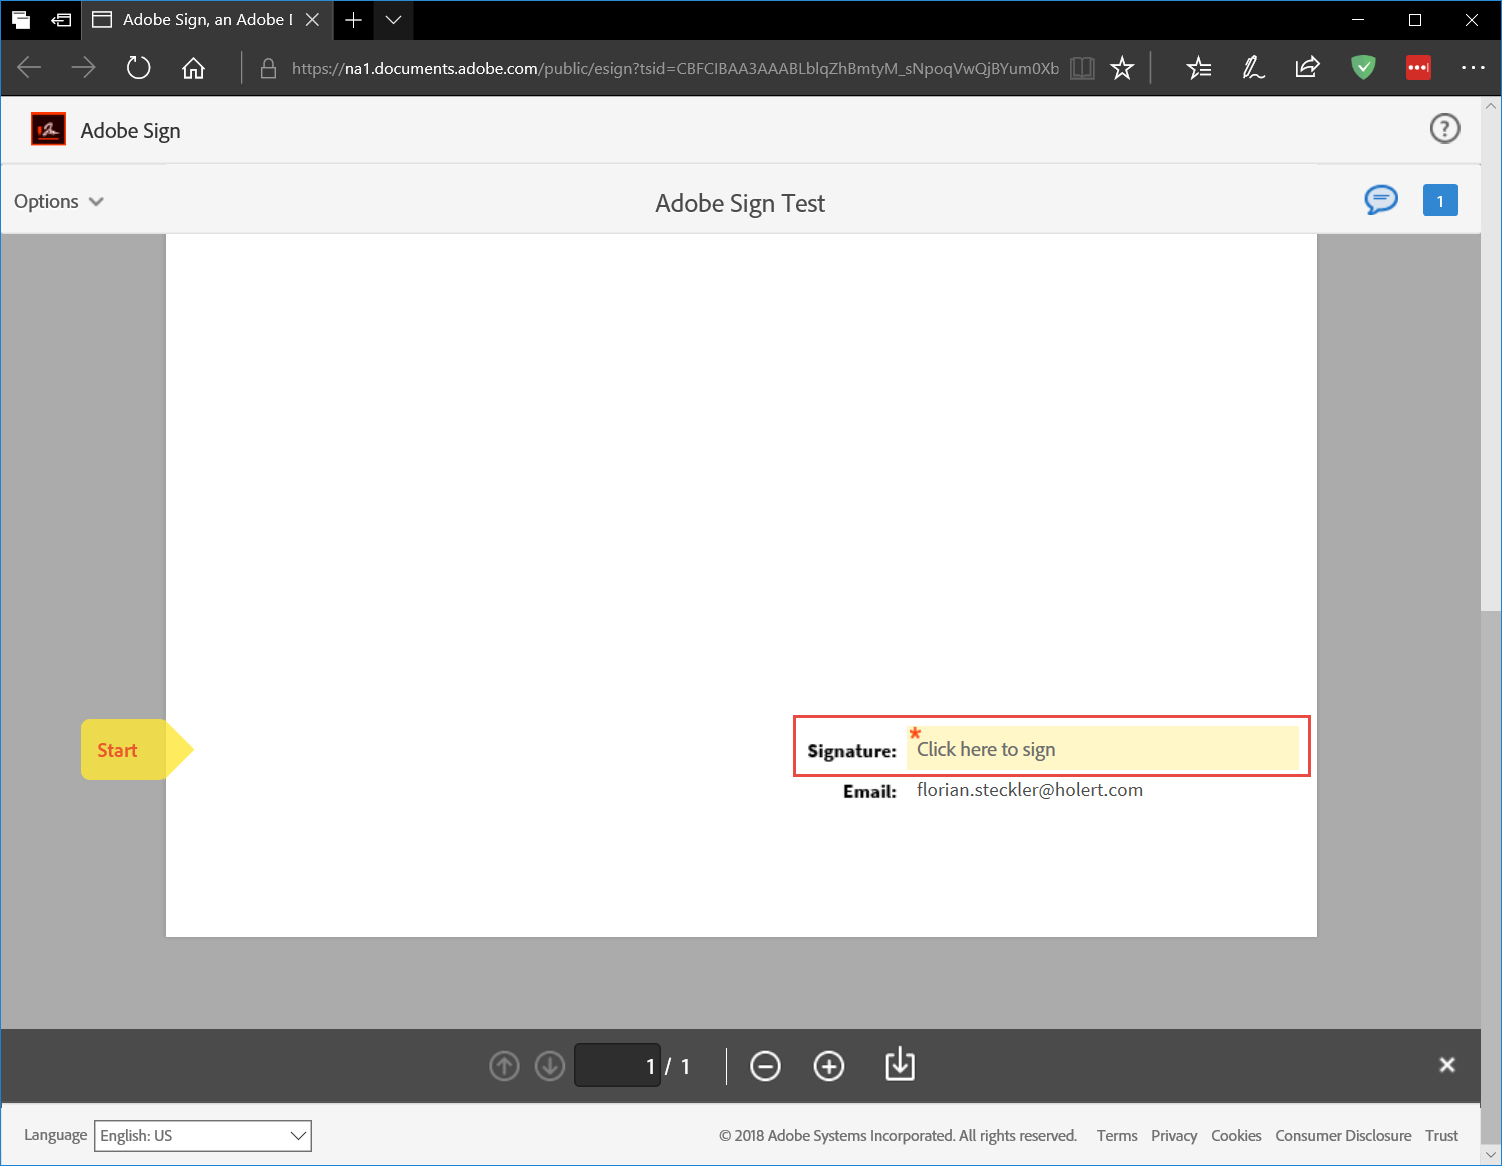Open browser Settings and more ellipsis
Viewport: 1502px width, 1166px height.
[x=1473, y=68]
